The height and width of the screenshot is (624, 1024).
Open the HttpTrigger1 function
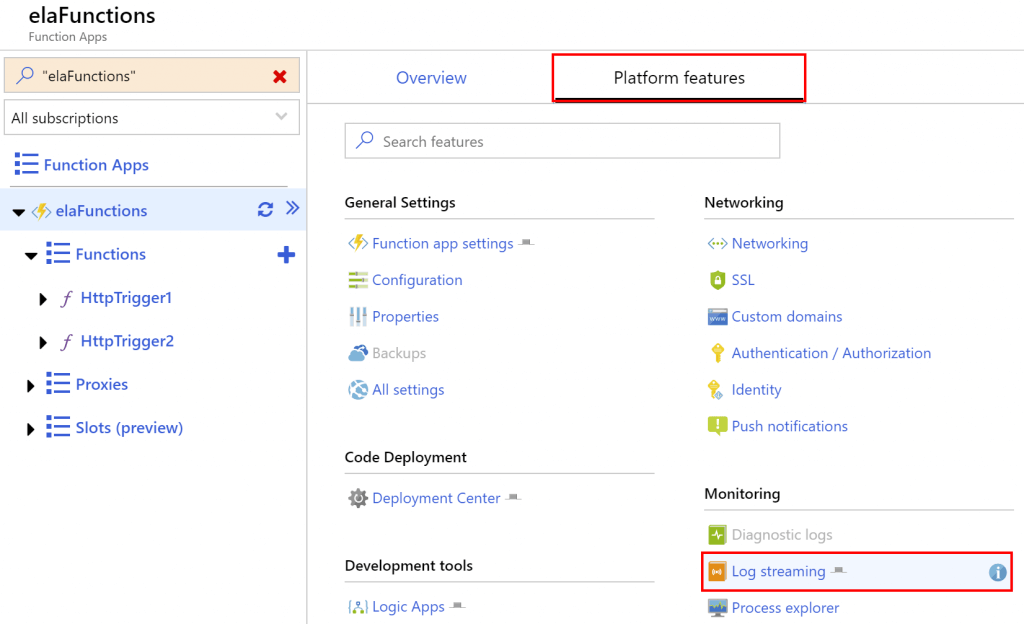click(x=126, y=298)
